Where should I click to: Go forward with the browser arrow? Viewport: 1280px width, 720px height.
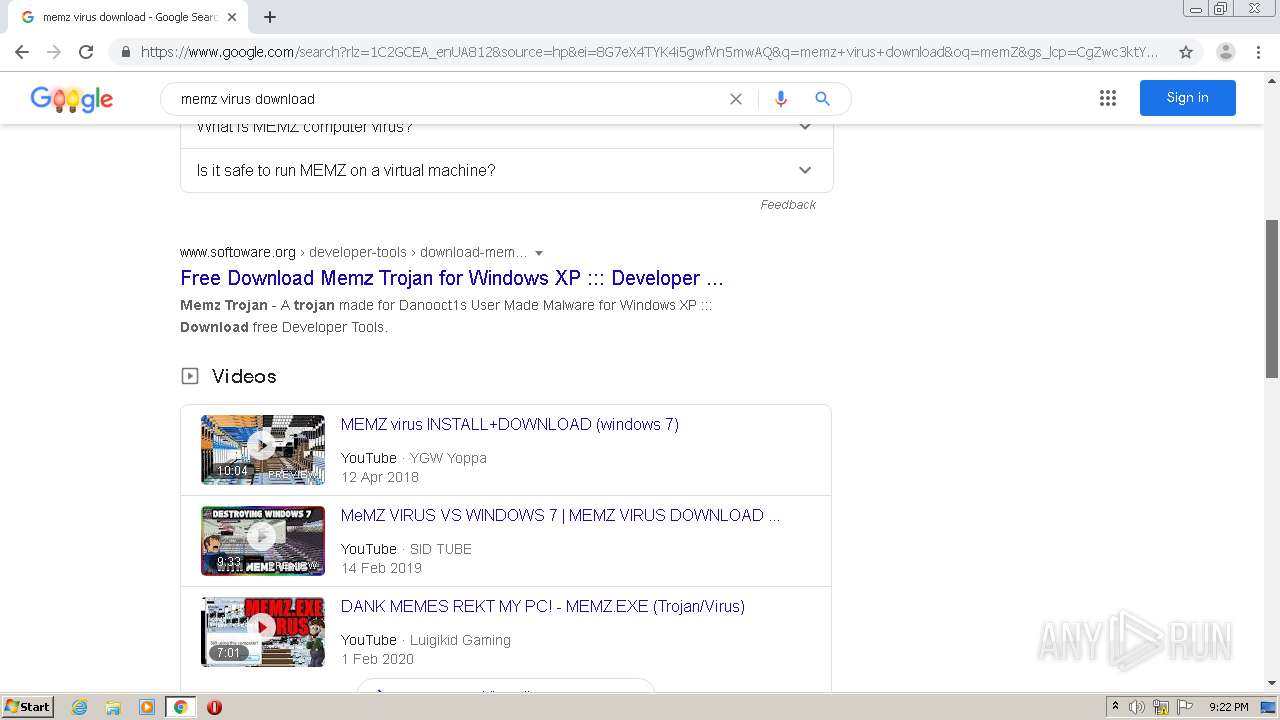click(x=54, y=52)
